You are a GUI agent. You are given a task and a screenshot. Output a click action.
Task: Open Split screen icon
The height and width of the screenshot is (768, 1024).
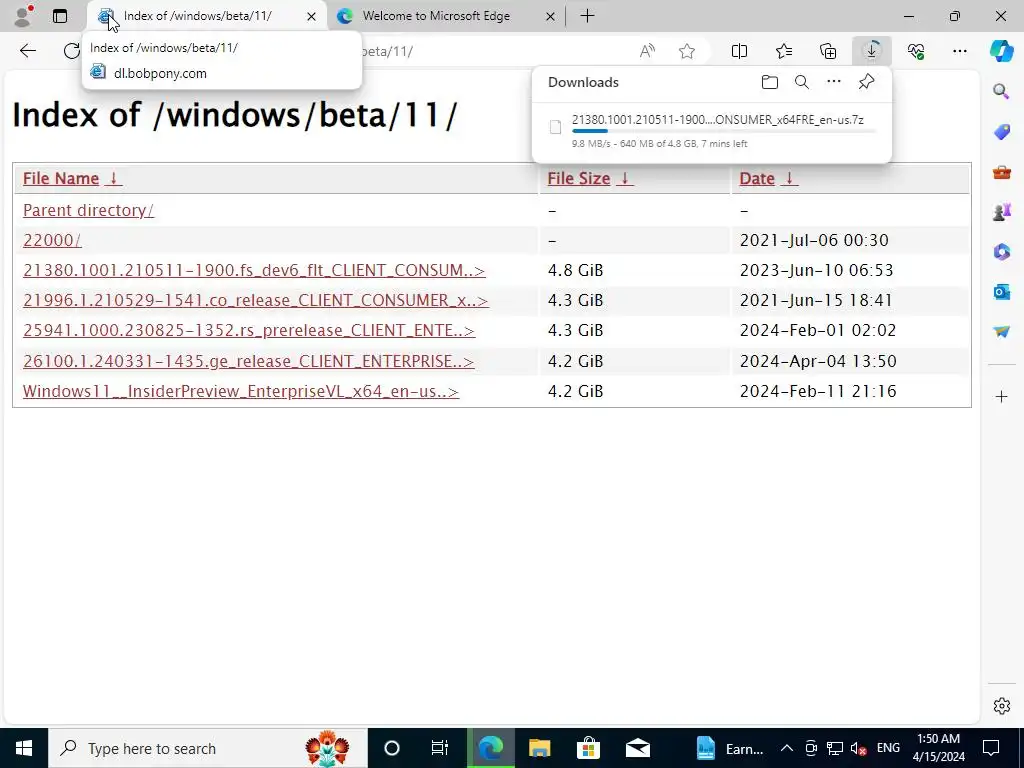pyautogui.click(x=739, y=51)
